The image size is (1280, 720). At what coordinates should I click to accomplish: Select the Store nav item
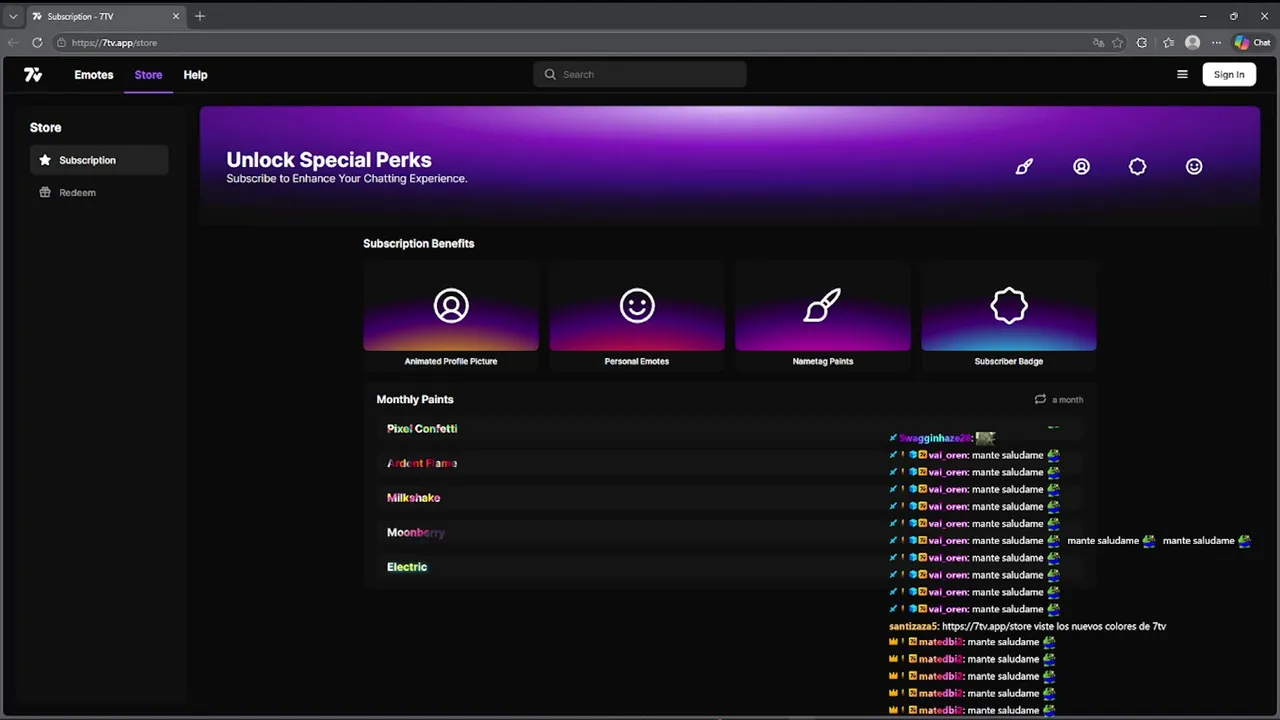148,75
